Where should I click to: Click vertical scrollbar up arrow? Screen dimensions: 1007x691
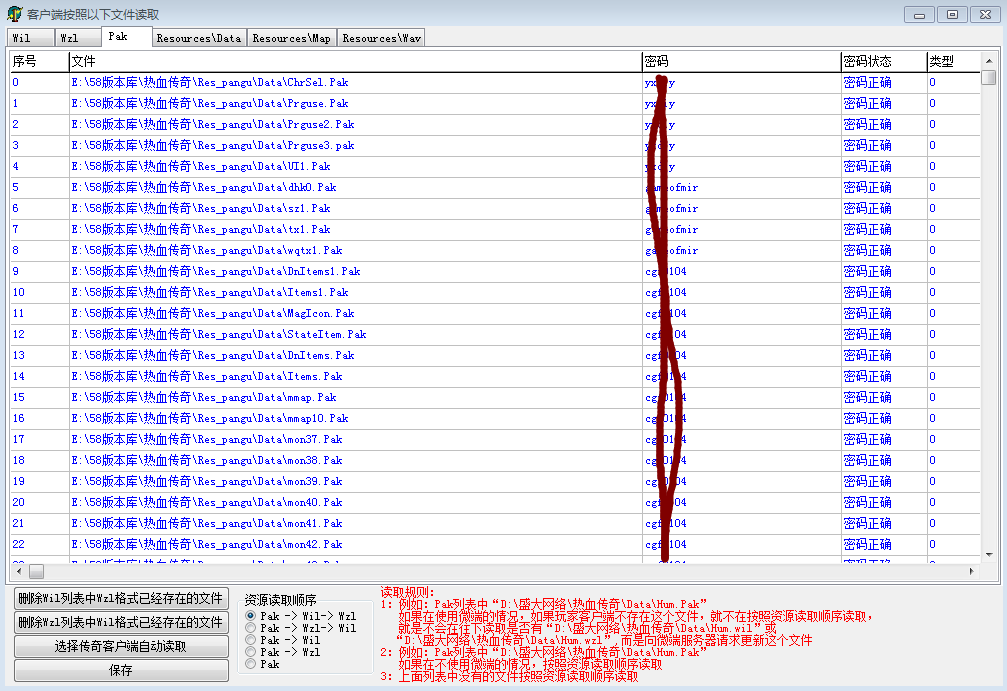coord(989,60)
